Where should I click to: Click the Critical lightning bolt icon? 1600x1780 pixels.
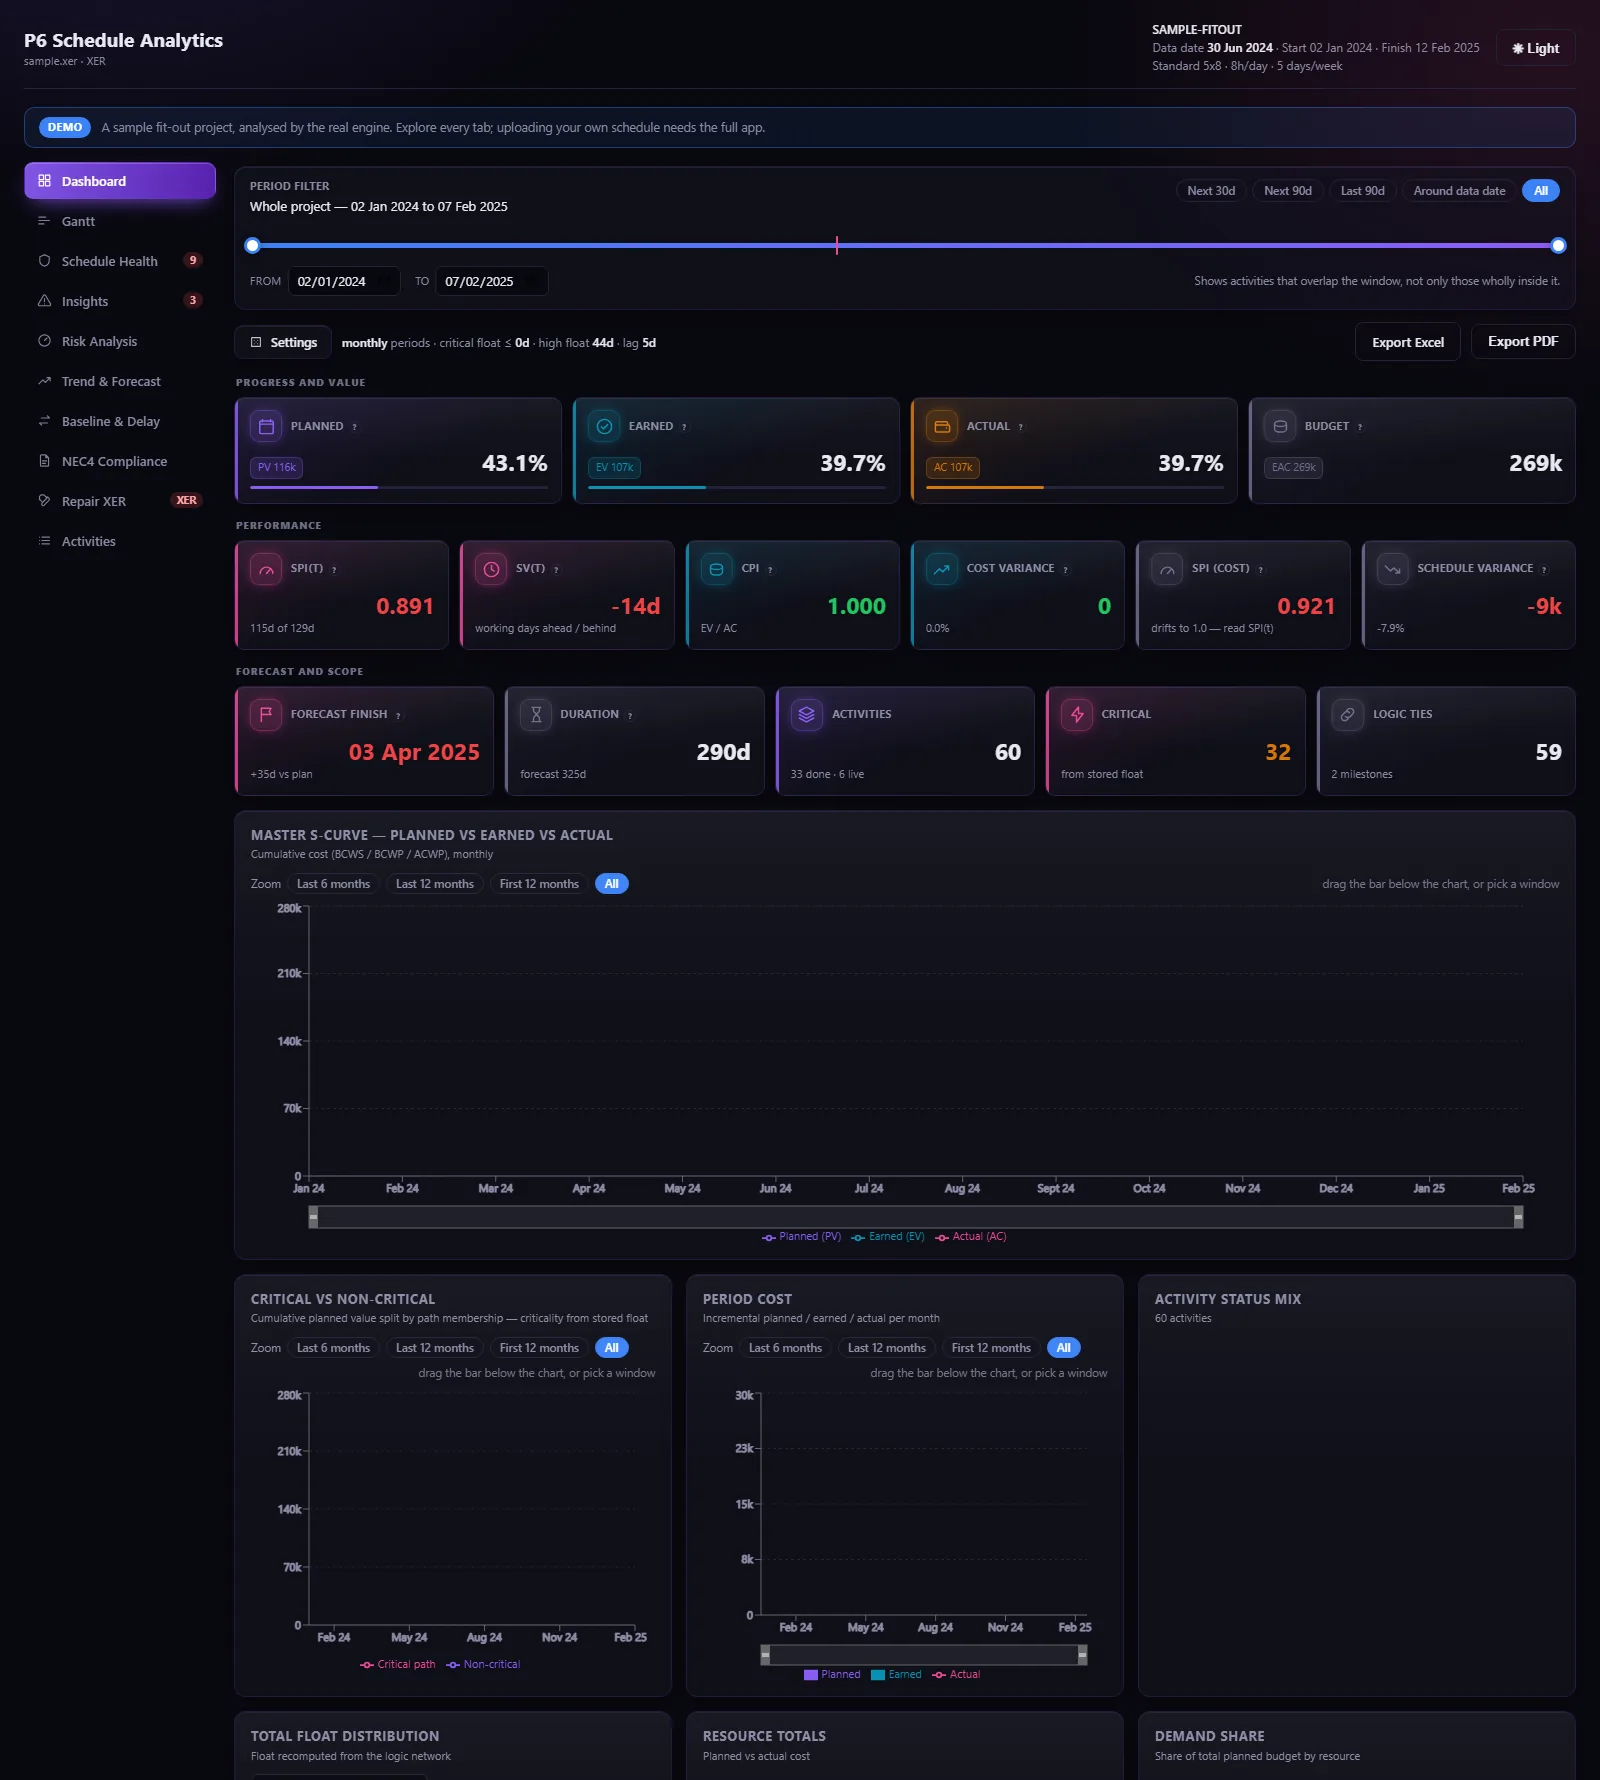click(1077, 714)
